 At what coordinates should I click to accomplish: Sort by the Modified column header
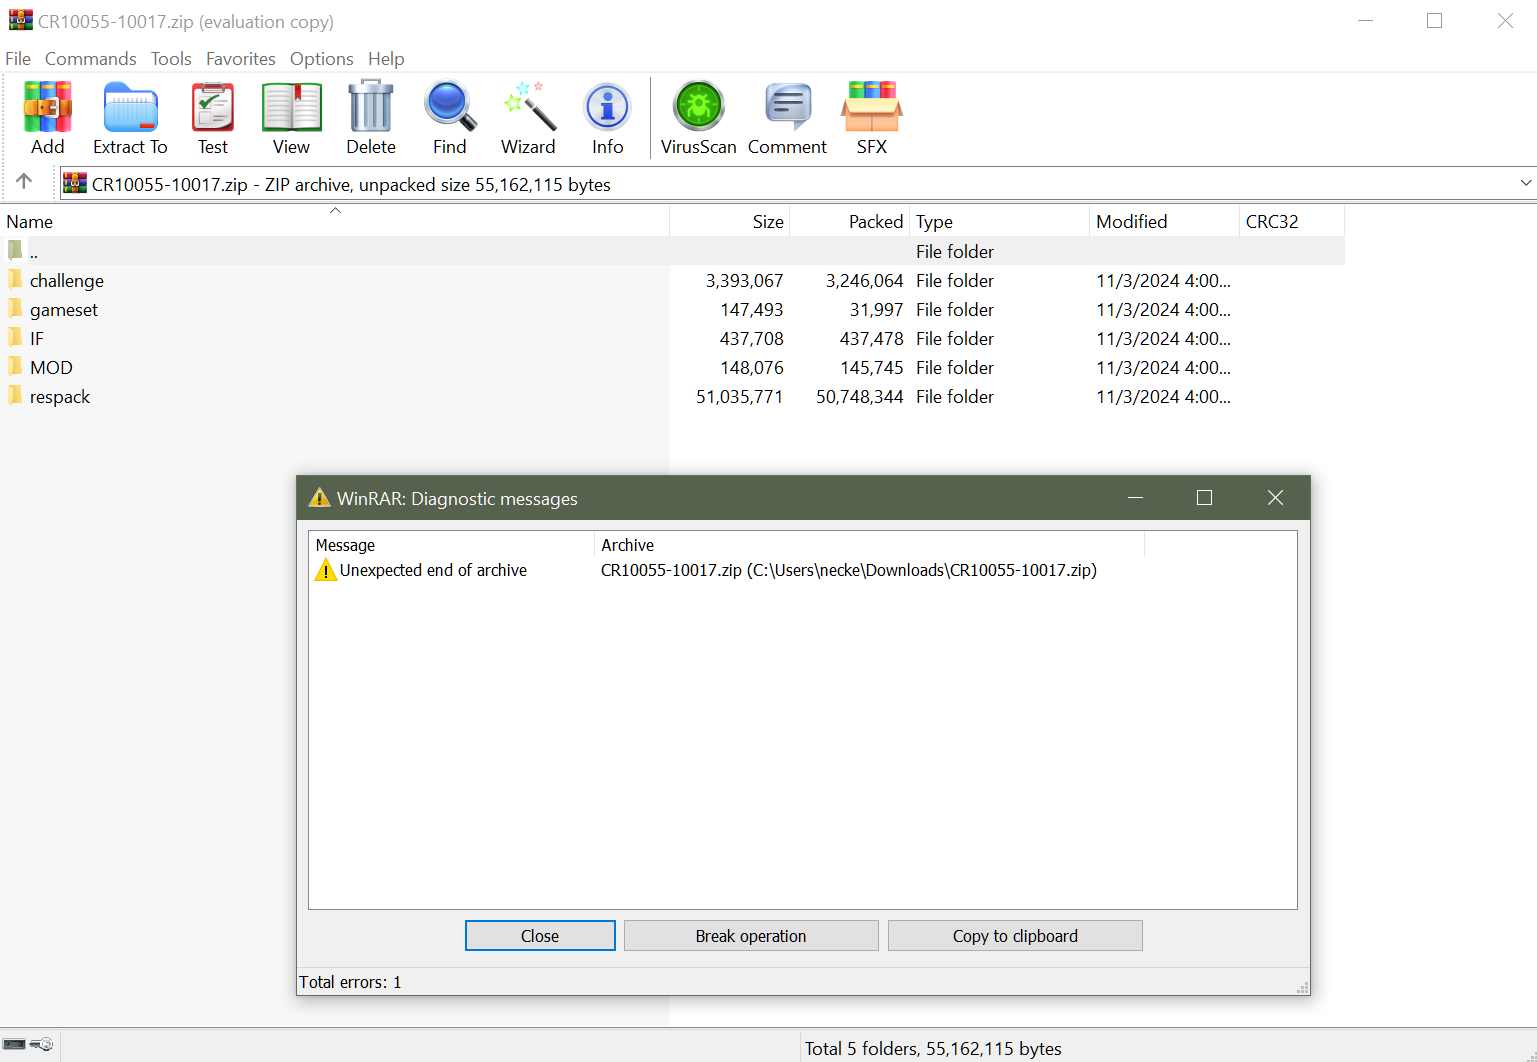[1164, 221]
